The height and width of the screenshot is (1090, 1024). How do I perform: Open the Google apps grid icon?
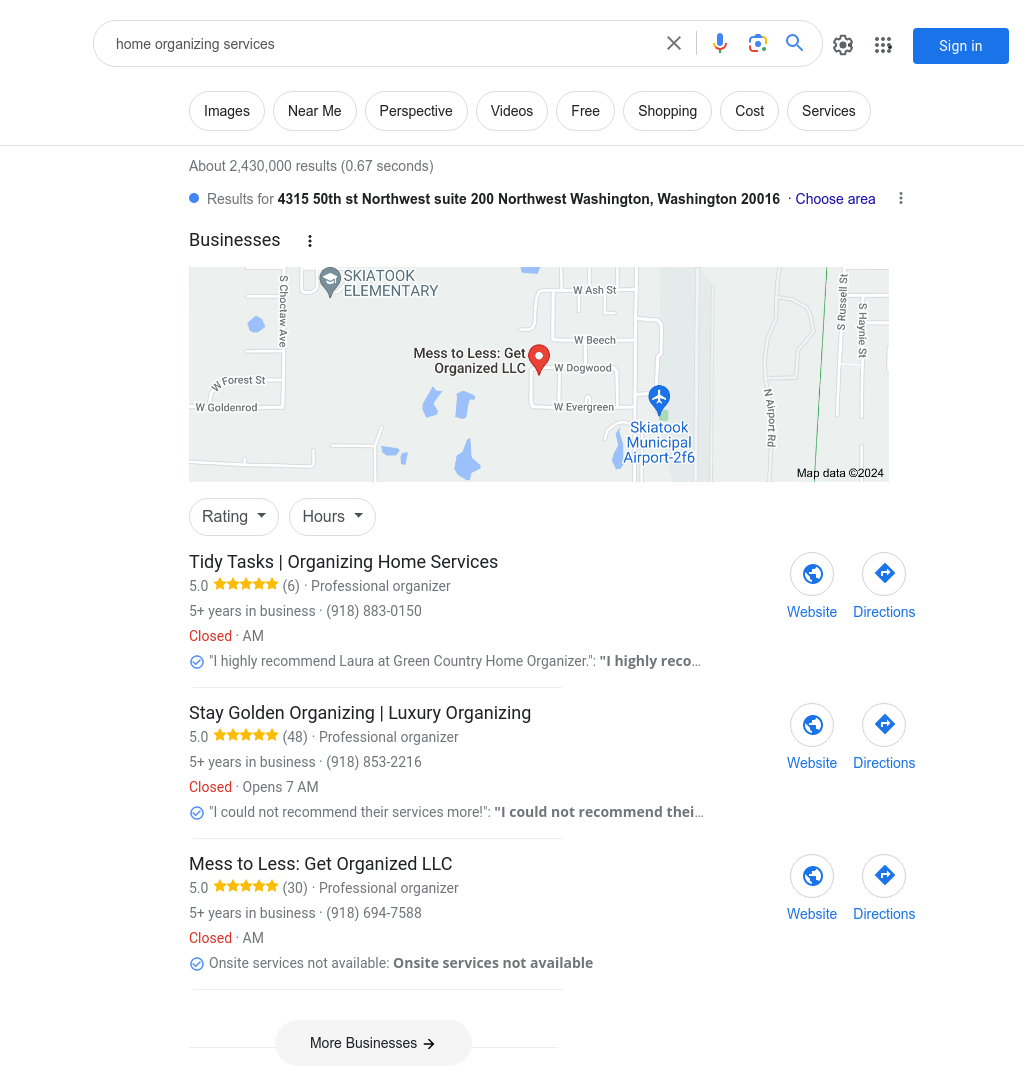[883, 45]
